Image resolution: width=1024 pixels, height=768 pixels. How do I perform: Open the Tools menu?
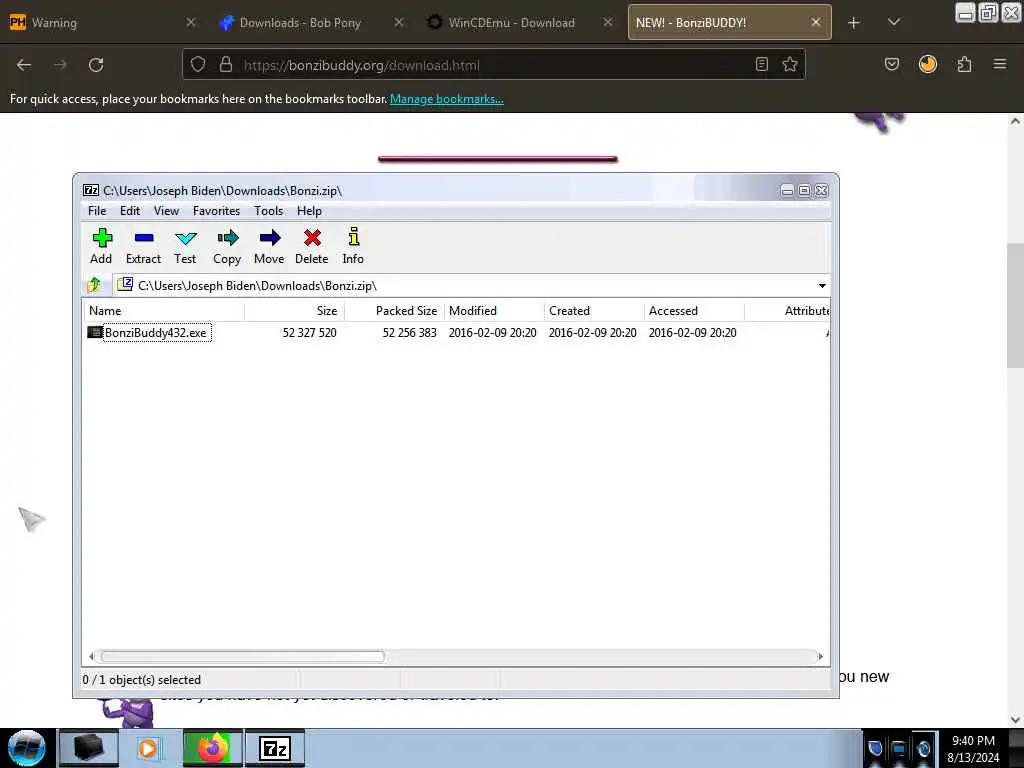(268, 211)
